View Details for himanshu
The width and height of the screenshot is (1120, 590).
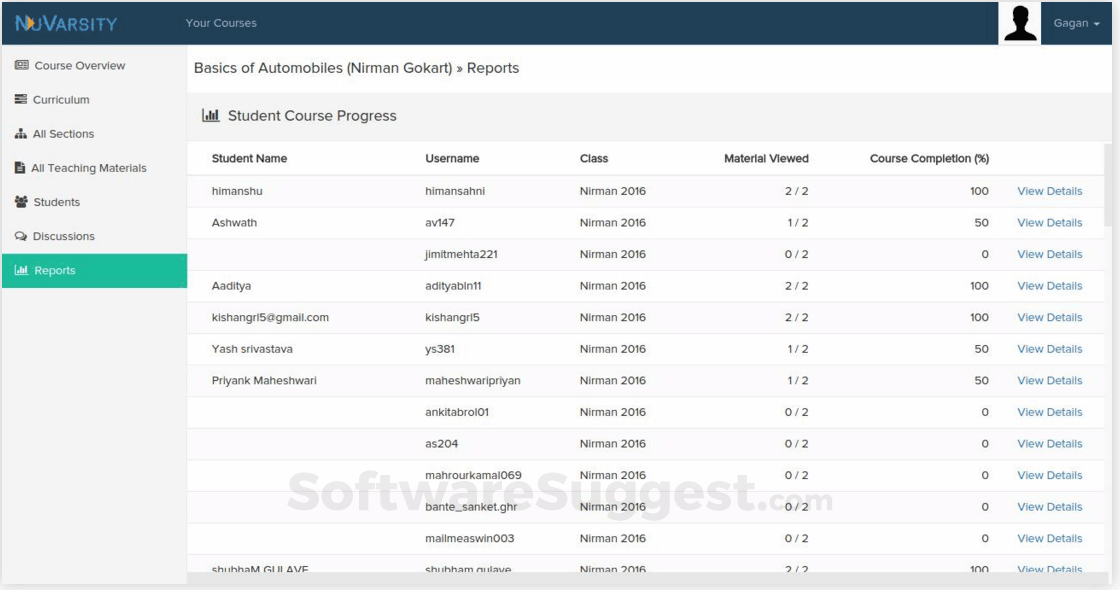click(1049, 191)
